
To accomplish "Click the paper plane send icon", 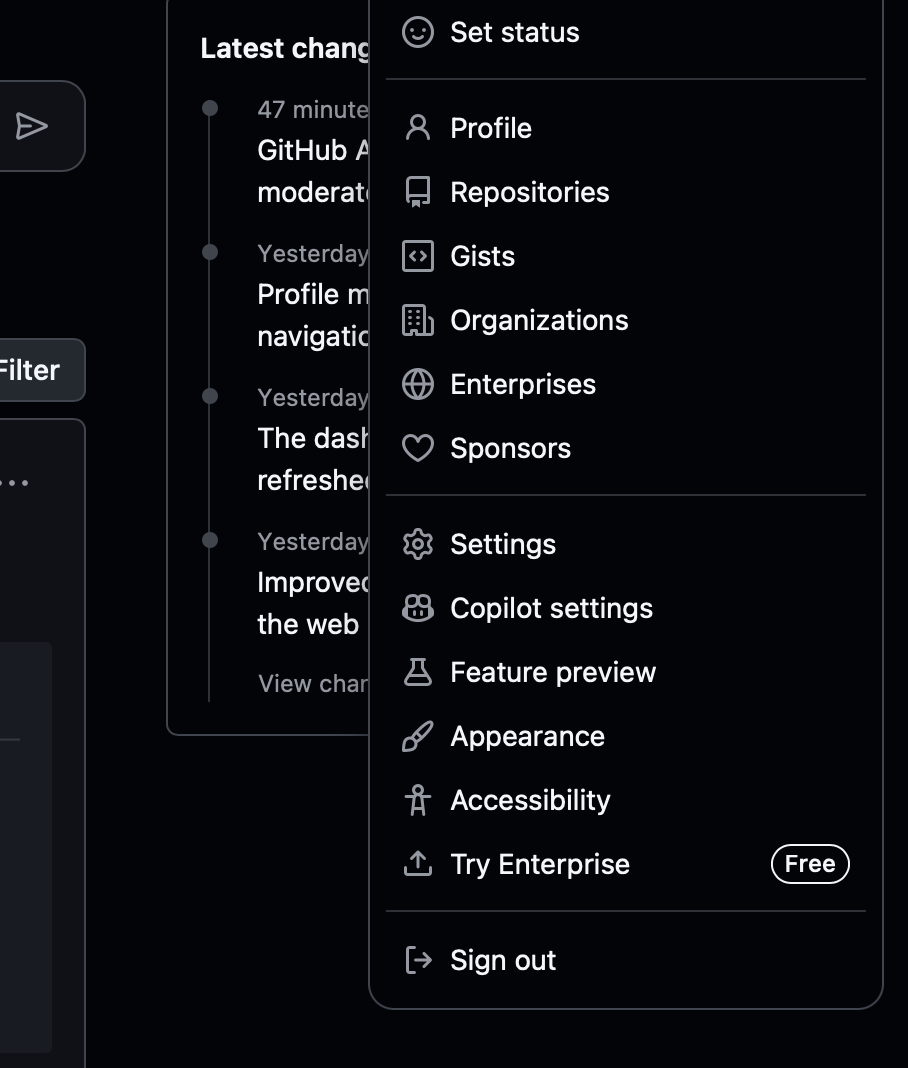I will [x=31, y=126].
